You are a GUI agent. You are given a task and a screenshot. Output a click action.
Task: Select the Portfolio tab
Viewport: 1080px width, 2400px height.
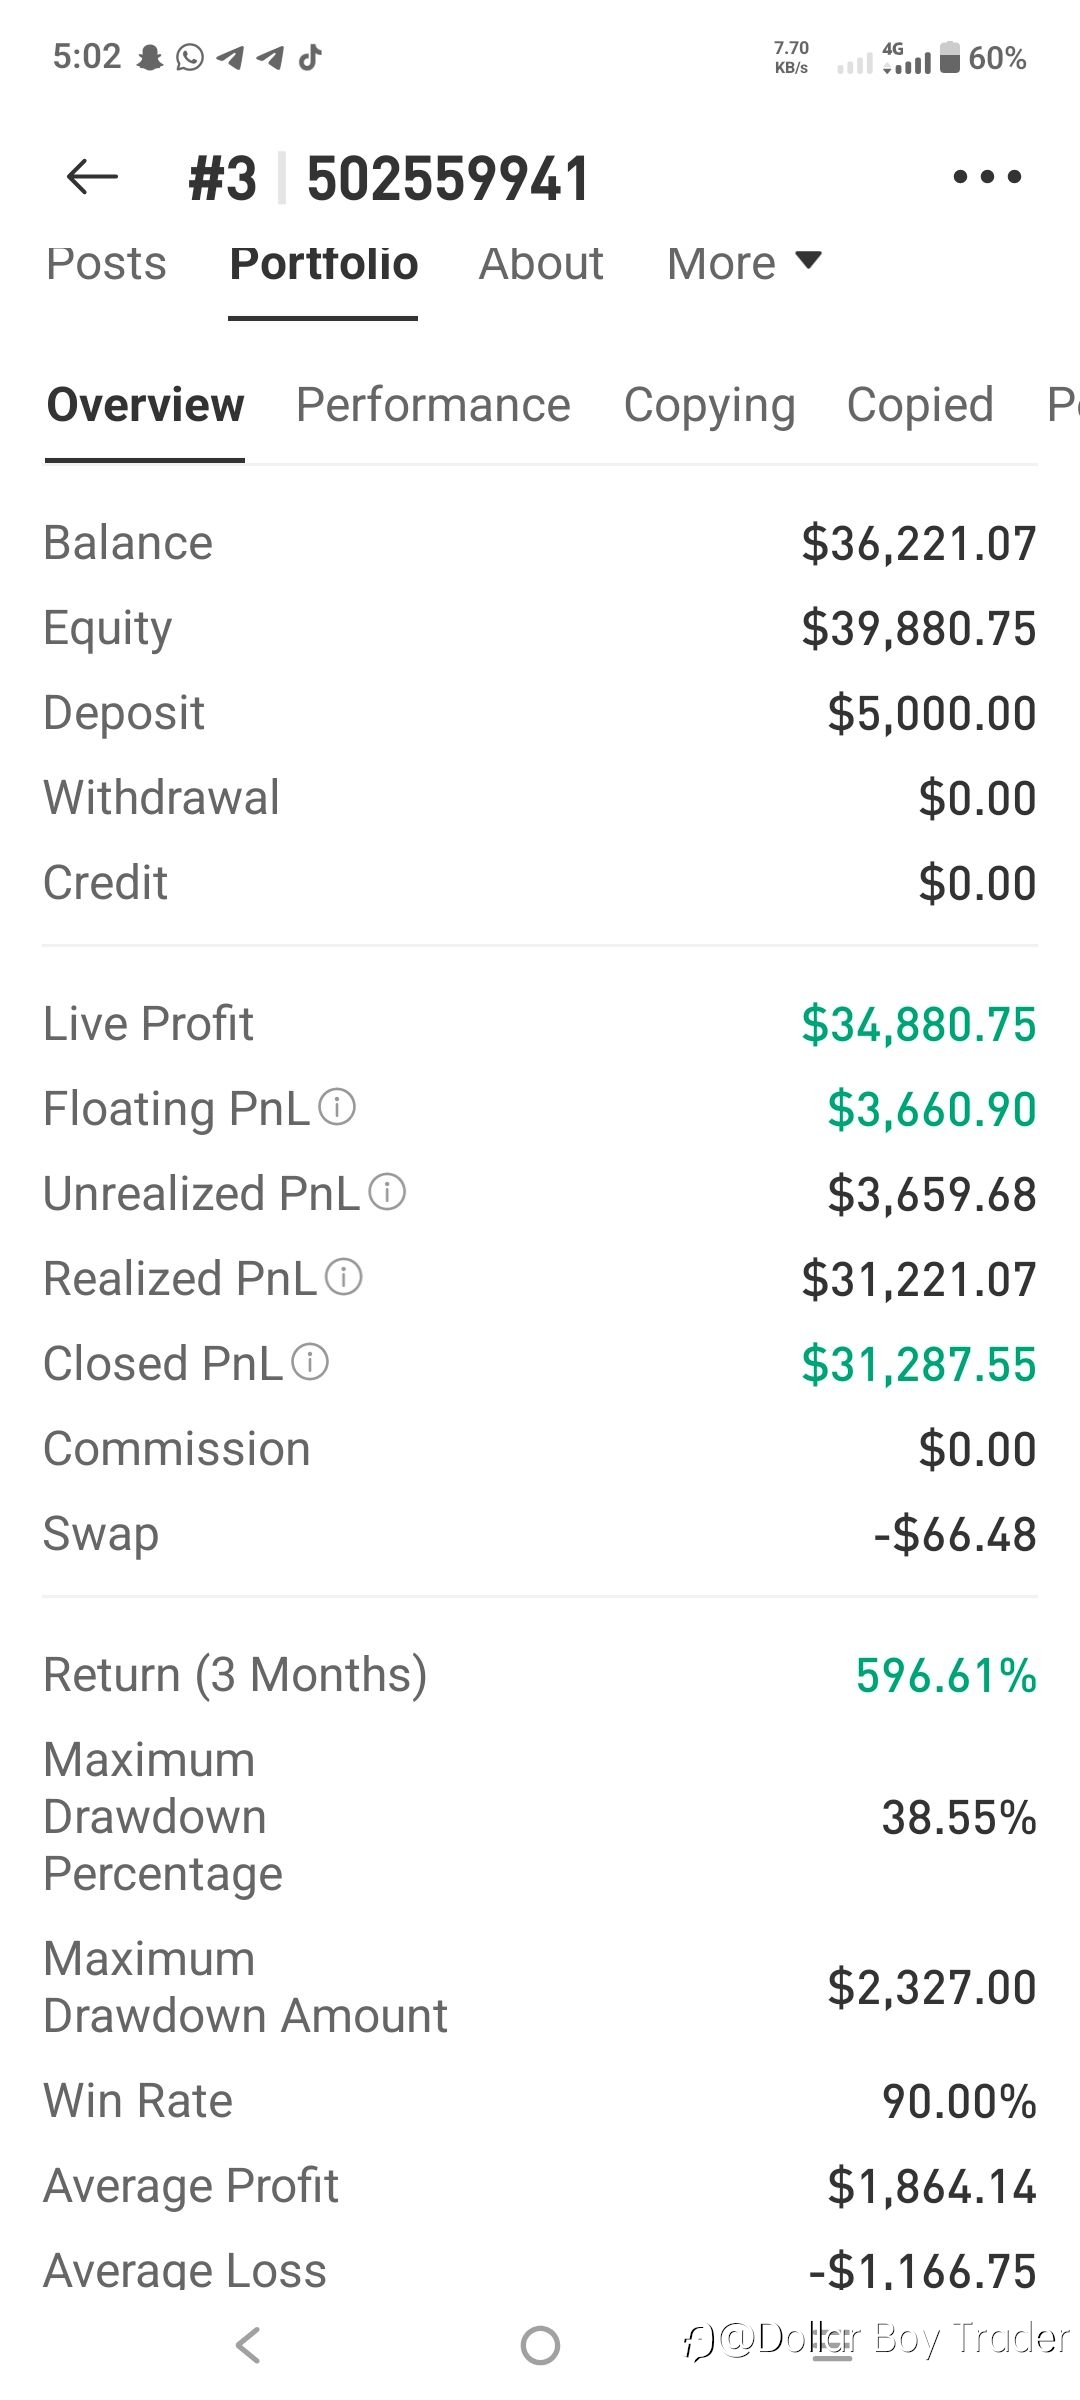coord(323,264)
